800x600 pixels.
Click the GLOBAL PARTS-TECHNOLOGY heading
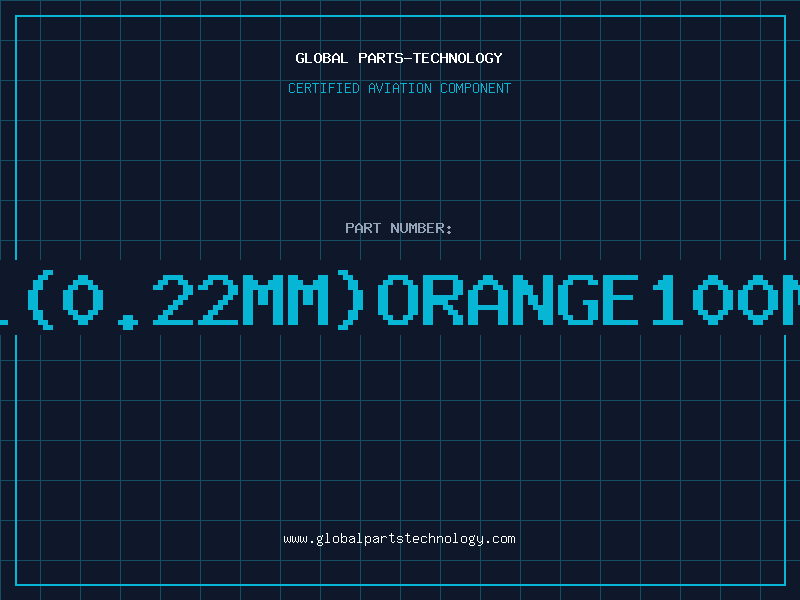(399, 58)
